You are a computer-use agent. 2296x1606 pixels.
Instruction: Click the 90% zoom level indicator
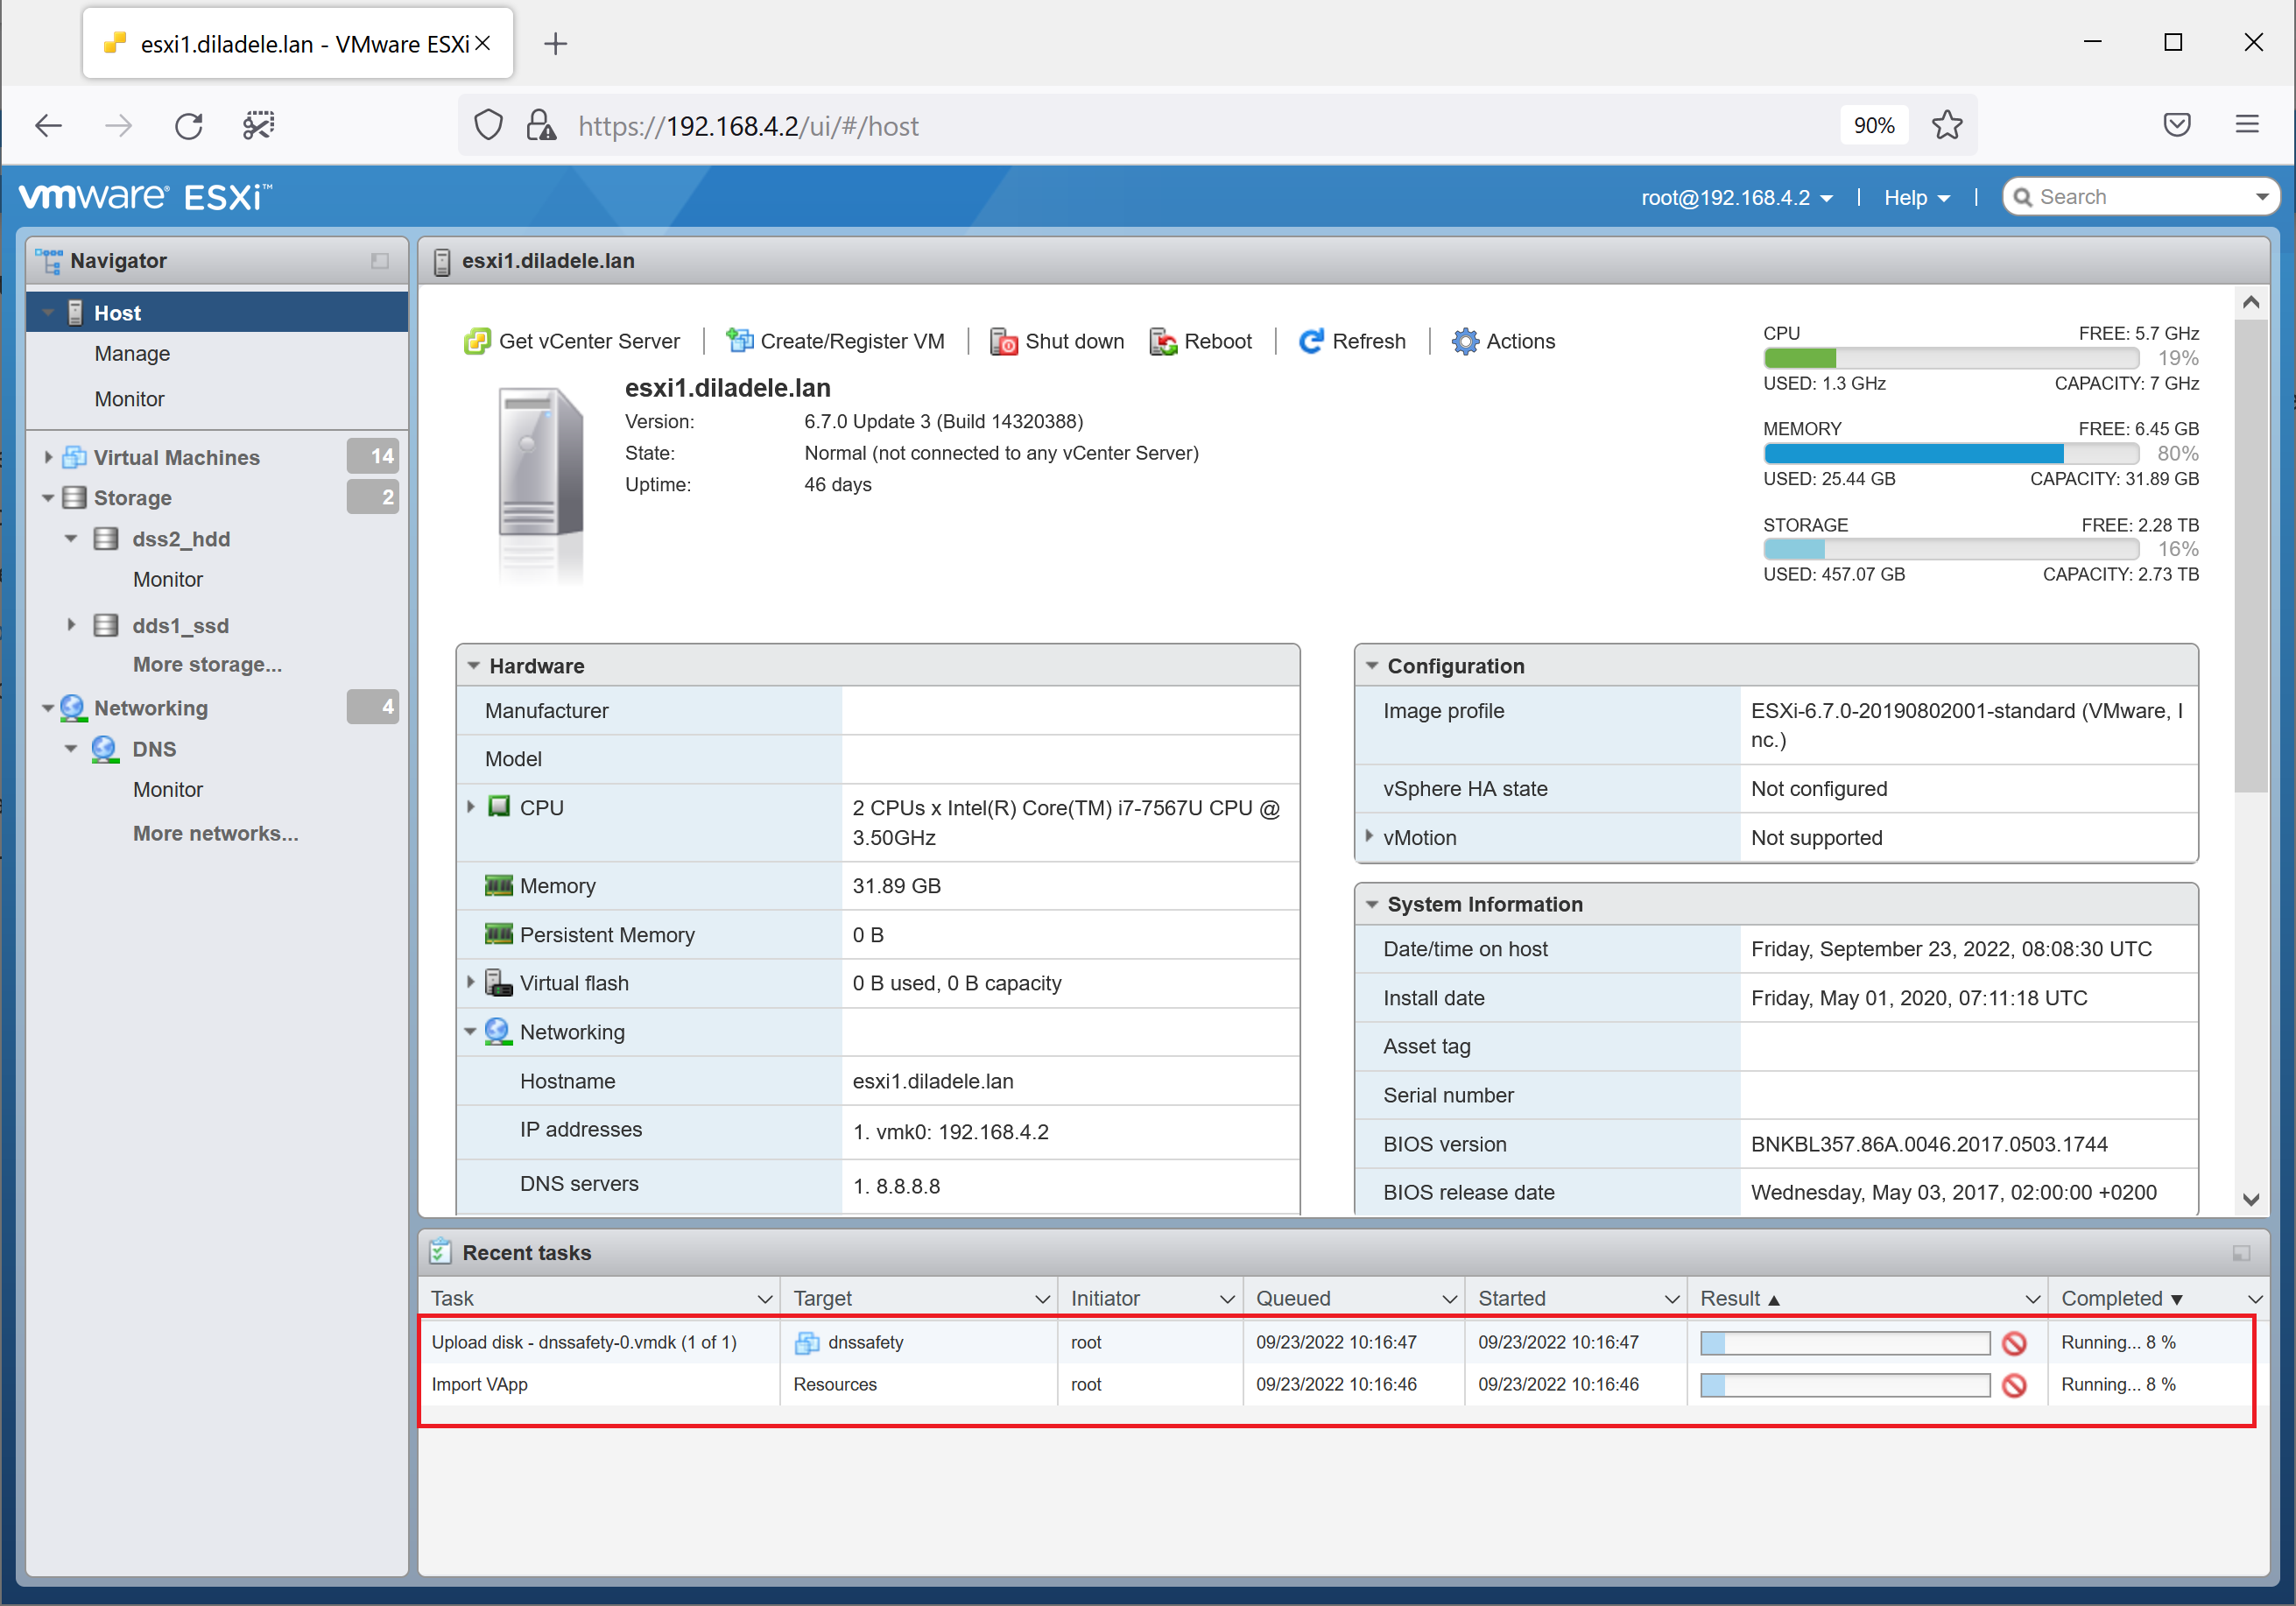pyautogui.click(x=1873, y=126)
